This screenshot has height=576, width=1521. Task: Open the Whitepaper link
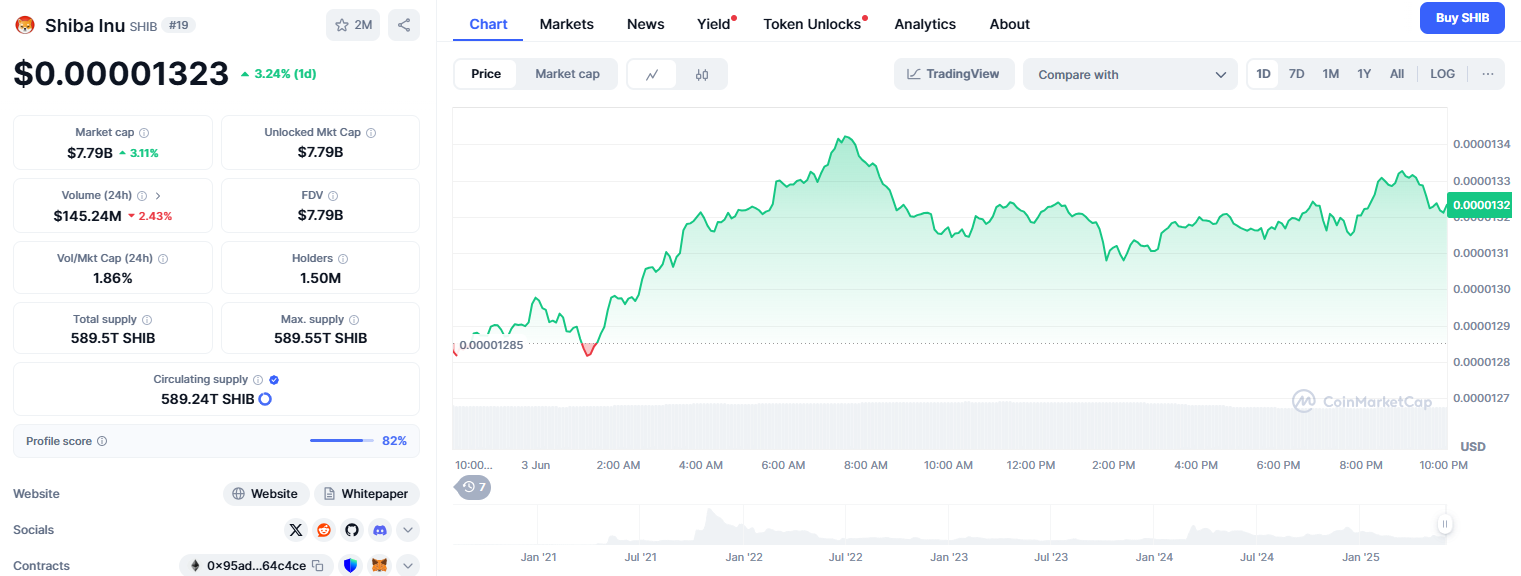pyautogui.click(x=367, y=494)
